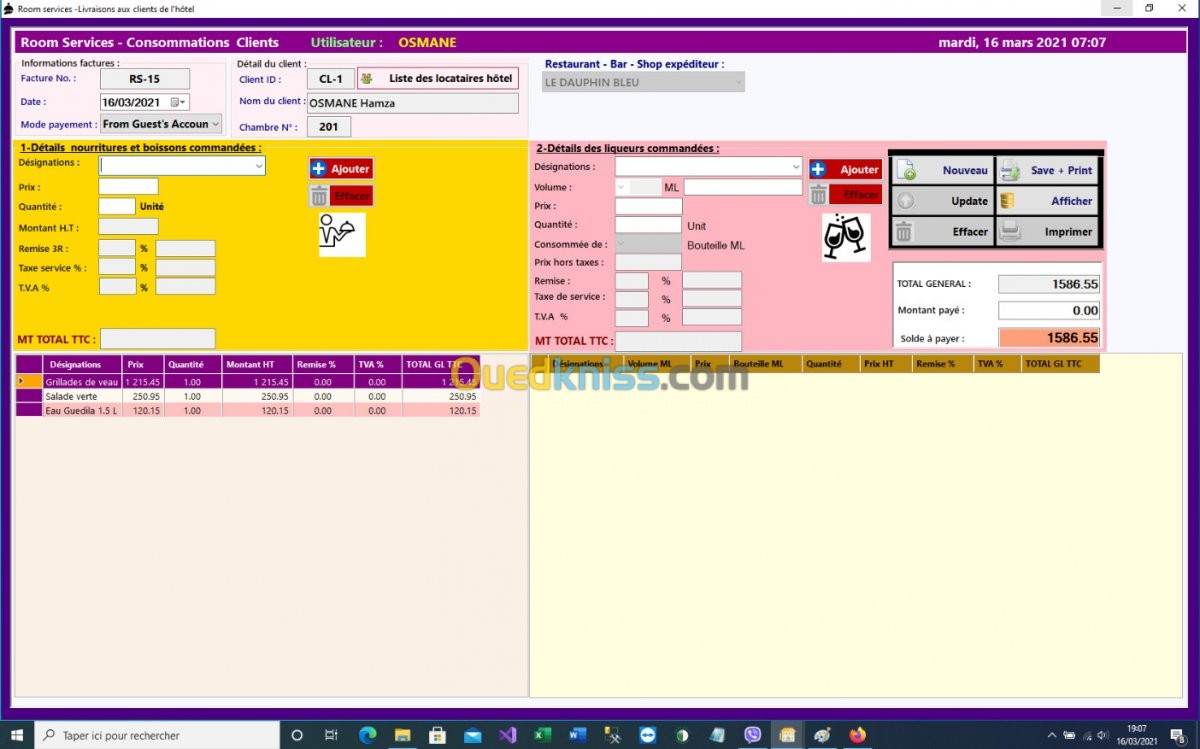Screen dimensions: 1200x749
Task: Expand the food Désignations dropdown
Action: pos(259,165)
